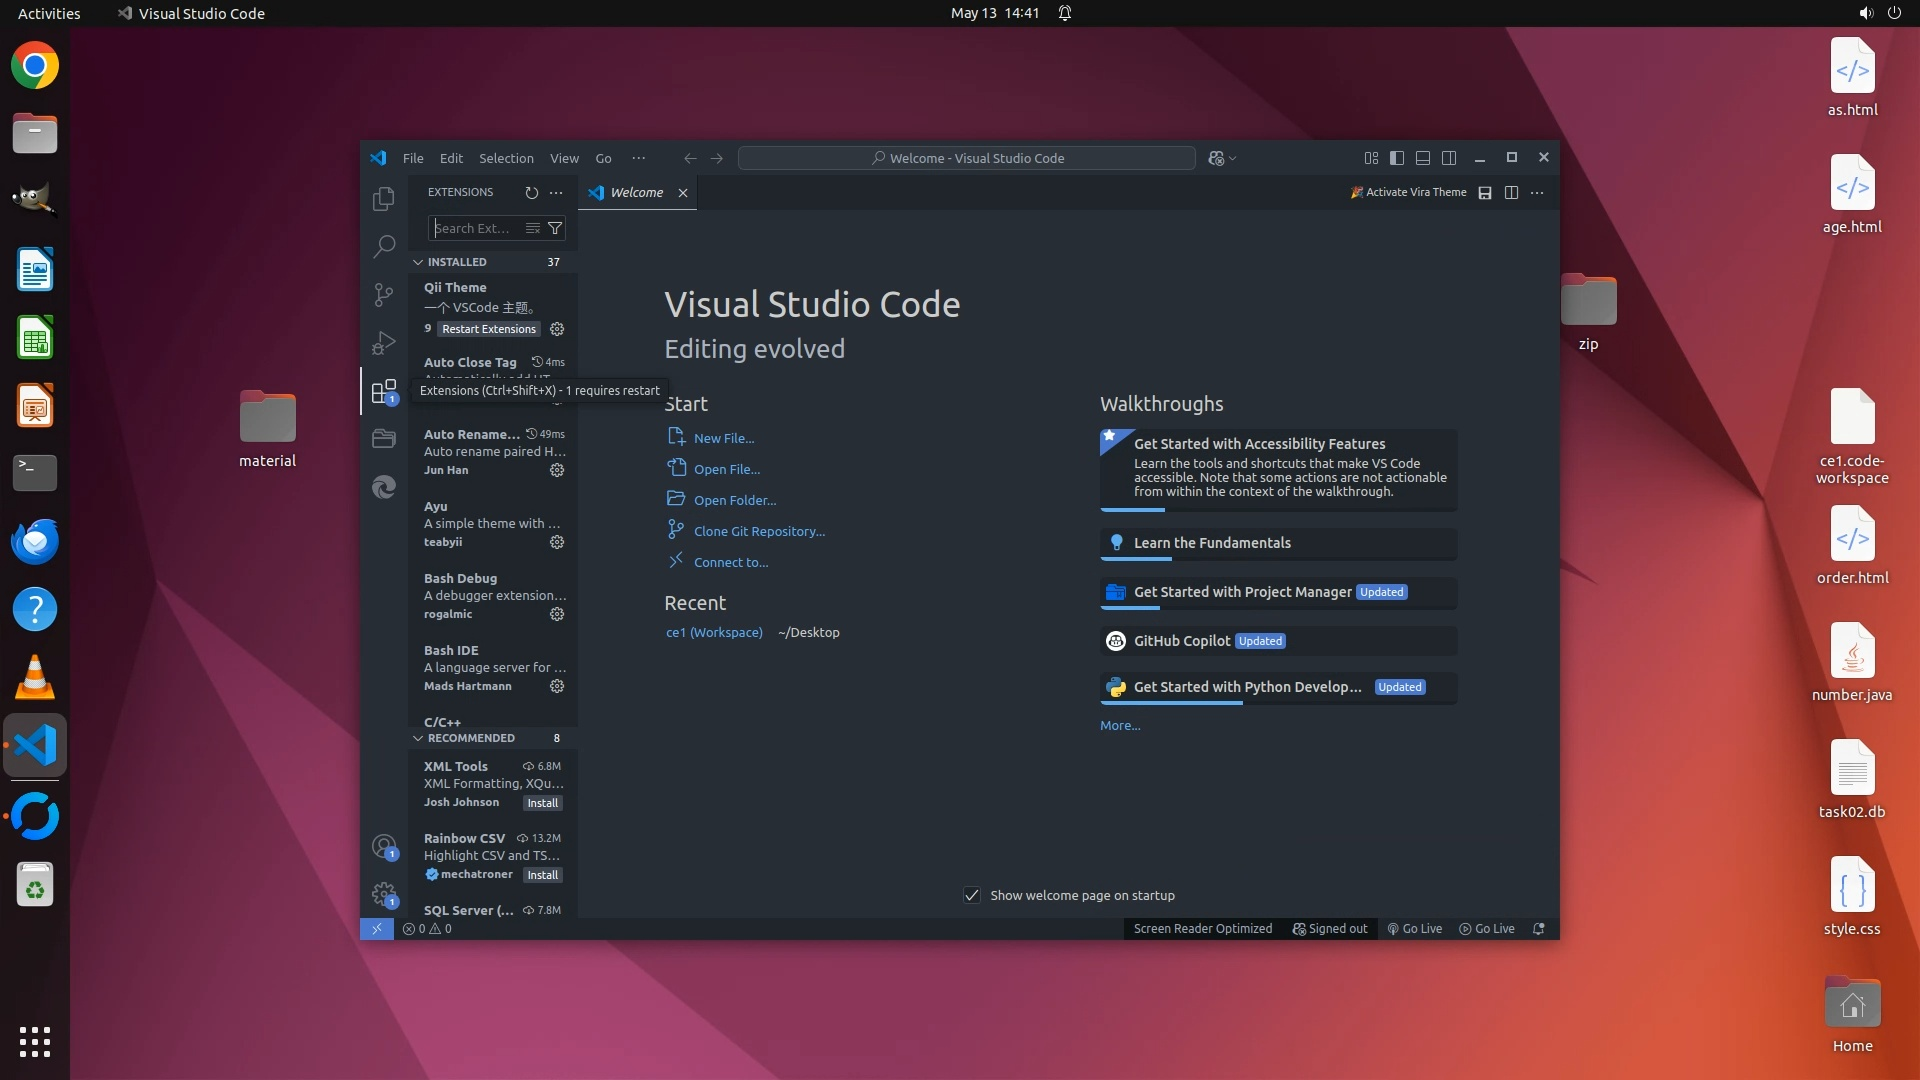Open the Selection menu

tap(506, 158)
